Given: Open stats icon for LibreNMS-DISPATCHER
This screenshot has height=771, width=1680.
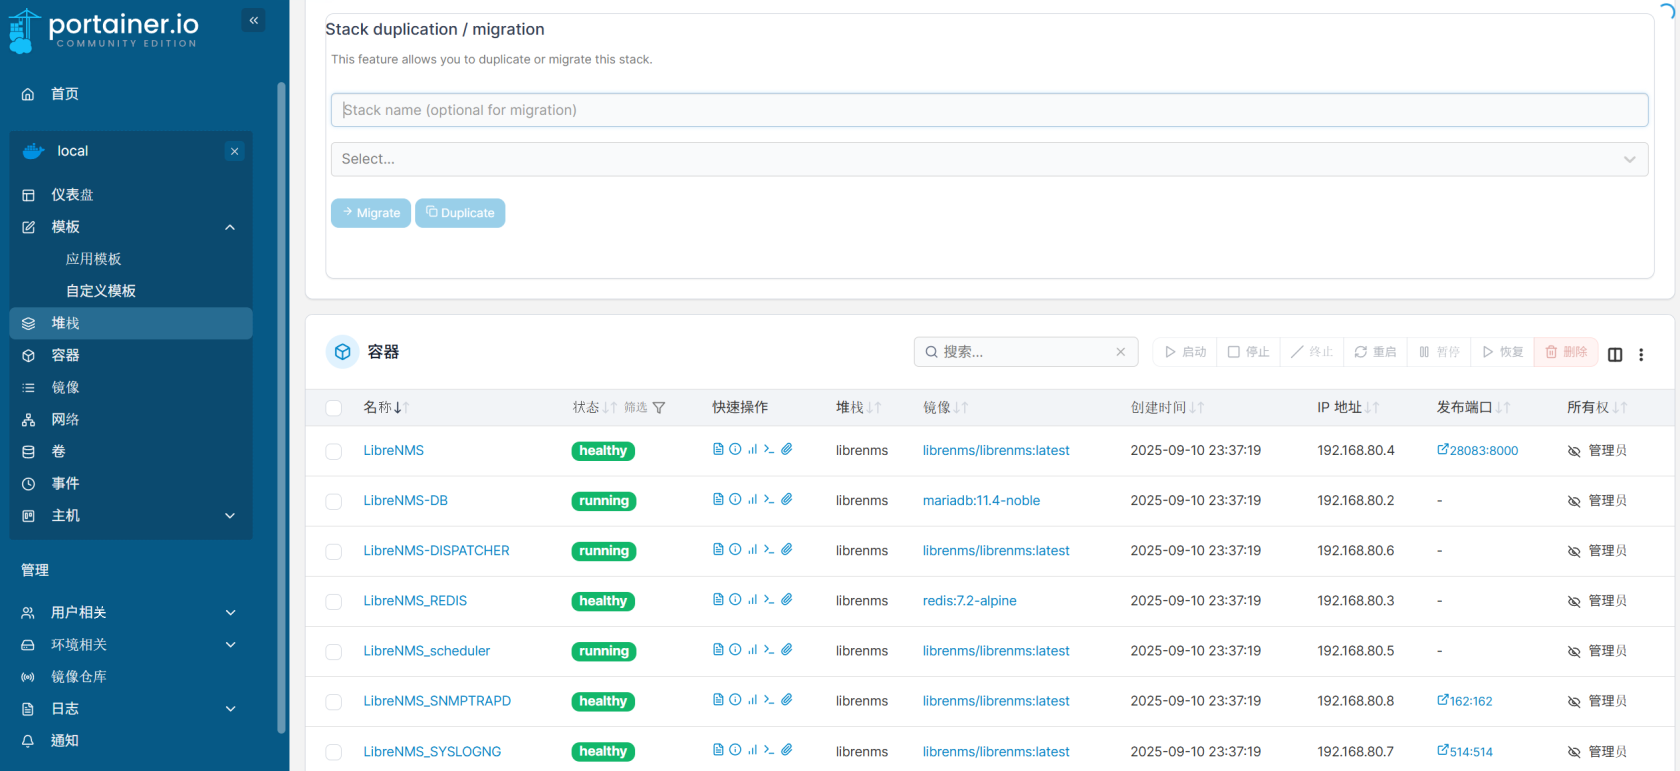Looking at the screenshot, I should pos(752,549).
